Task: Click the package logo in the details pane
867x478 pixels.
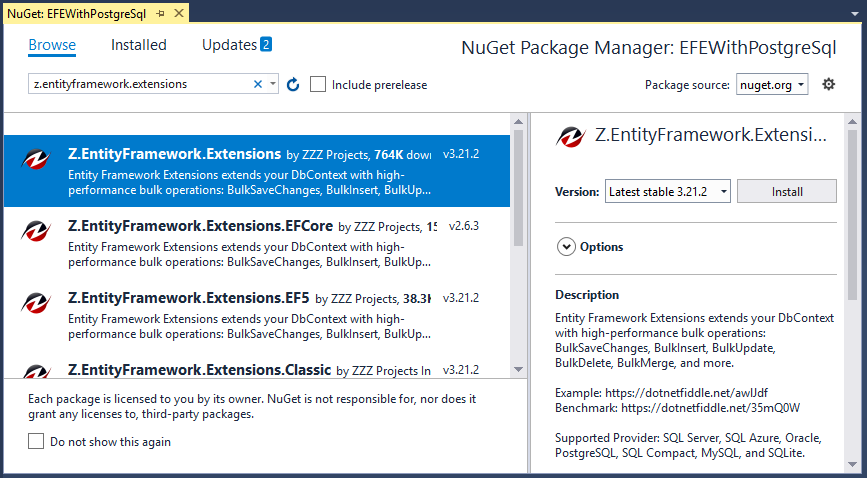Action: point(571,136)
